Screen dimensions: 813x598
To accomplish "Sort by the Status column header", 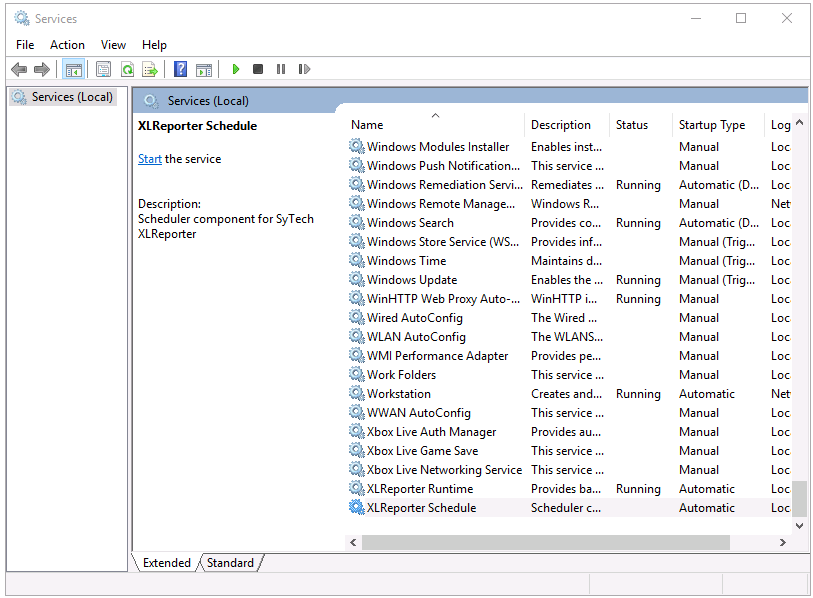I will (x=640, y=125).
